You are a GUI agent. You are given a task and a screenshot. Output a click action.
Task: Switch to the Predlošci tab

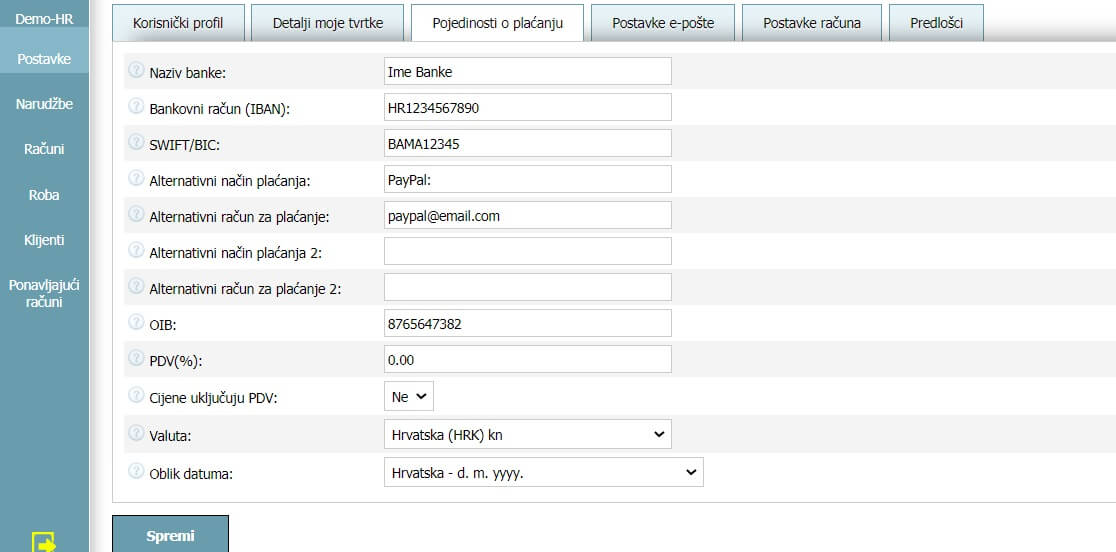coord(937,23)
